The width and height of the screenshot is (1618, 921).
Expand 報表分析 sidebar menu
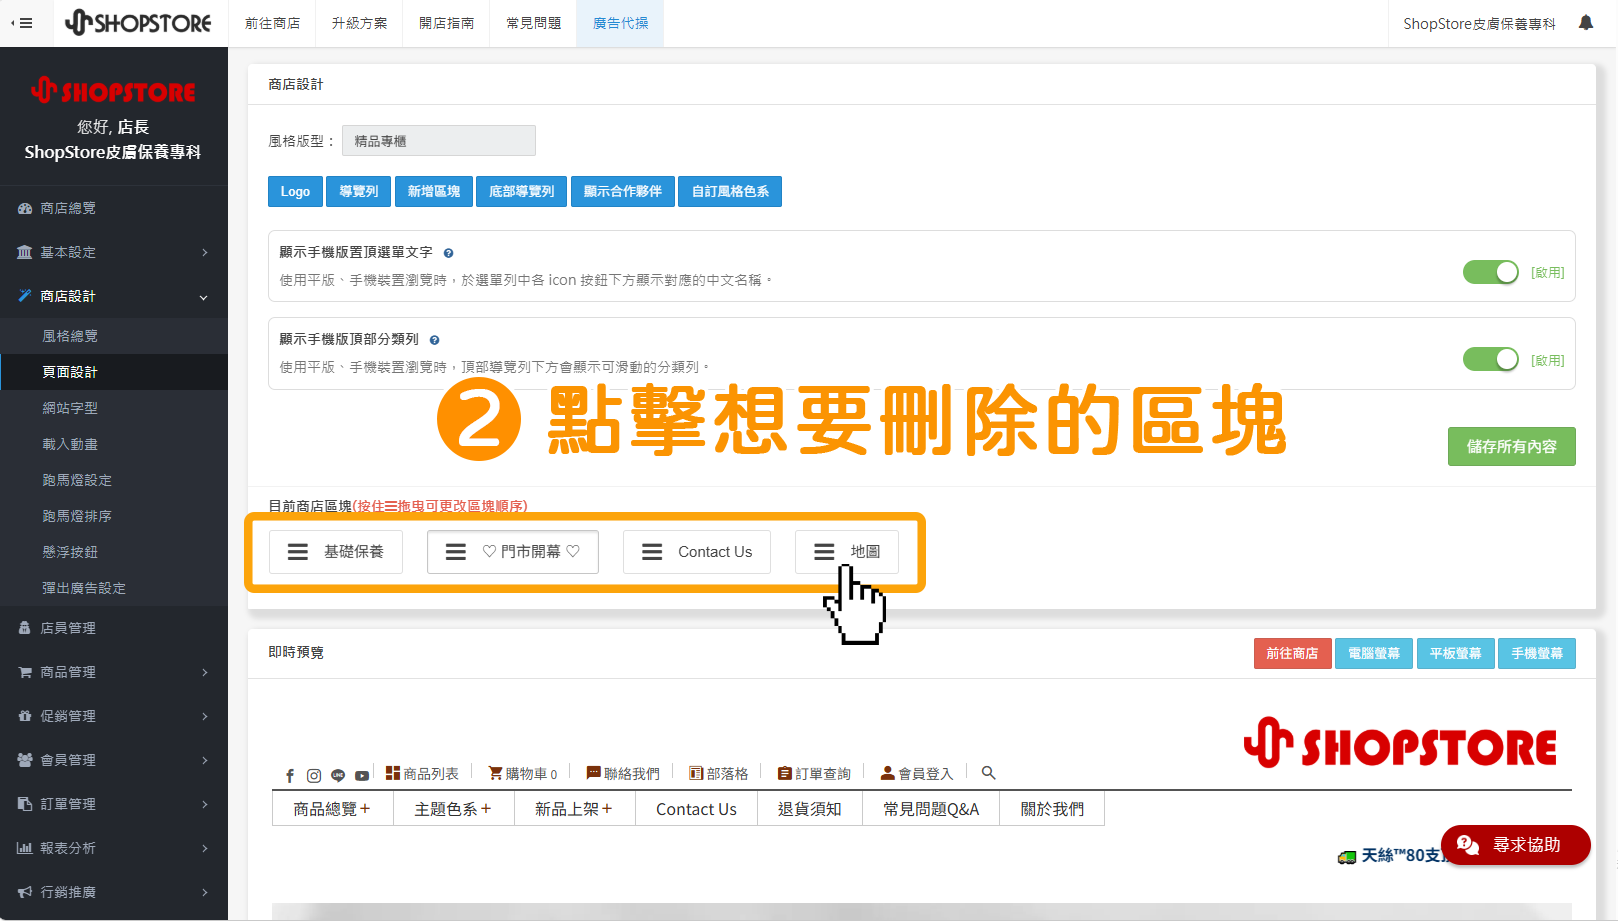tap(114, 848)
